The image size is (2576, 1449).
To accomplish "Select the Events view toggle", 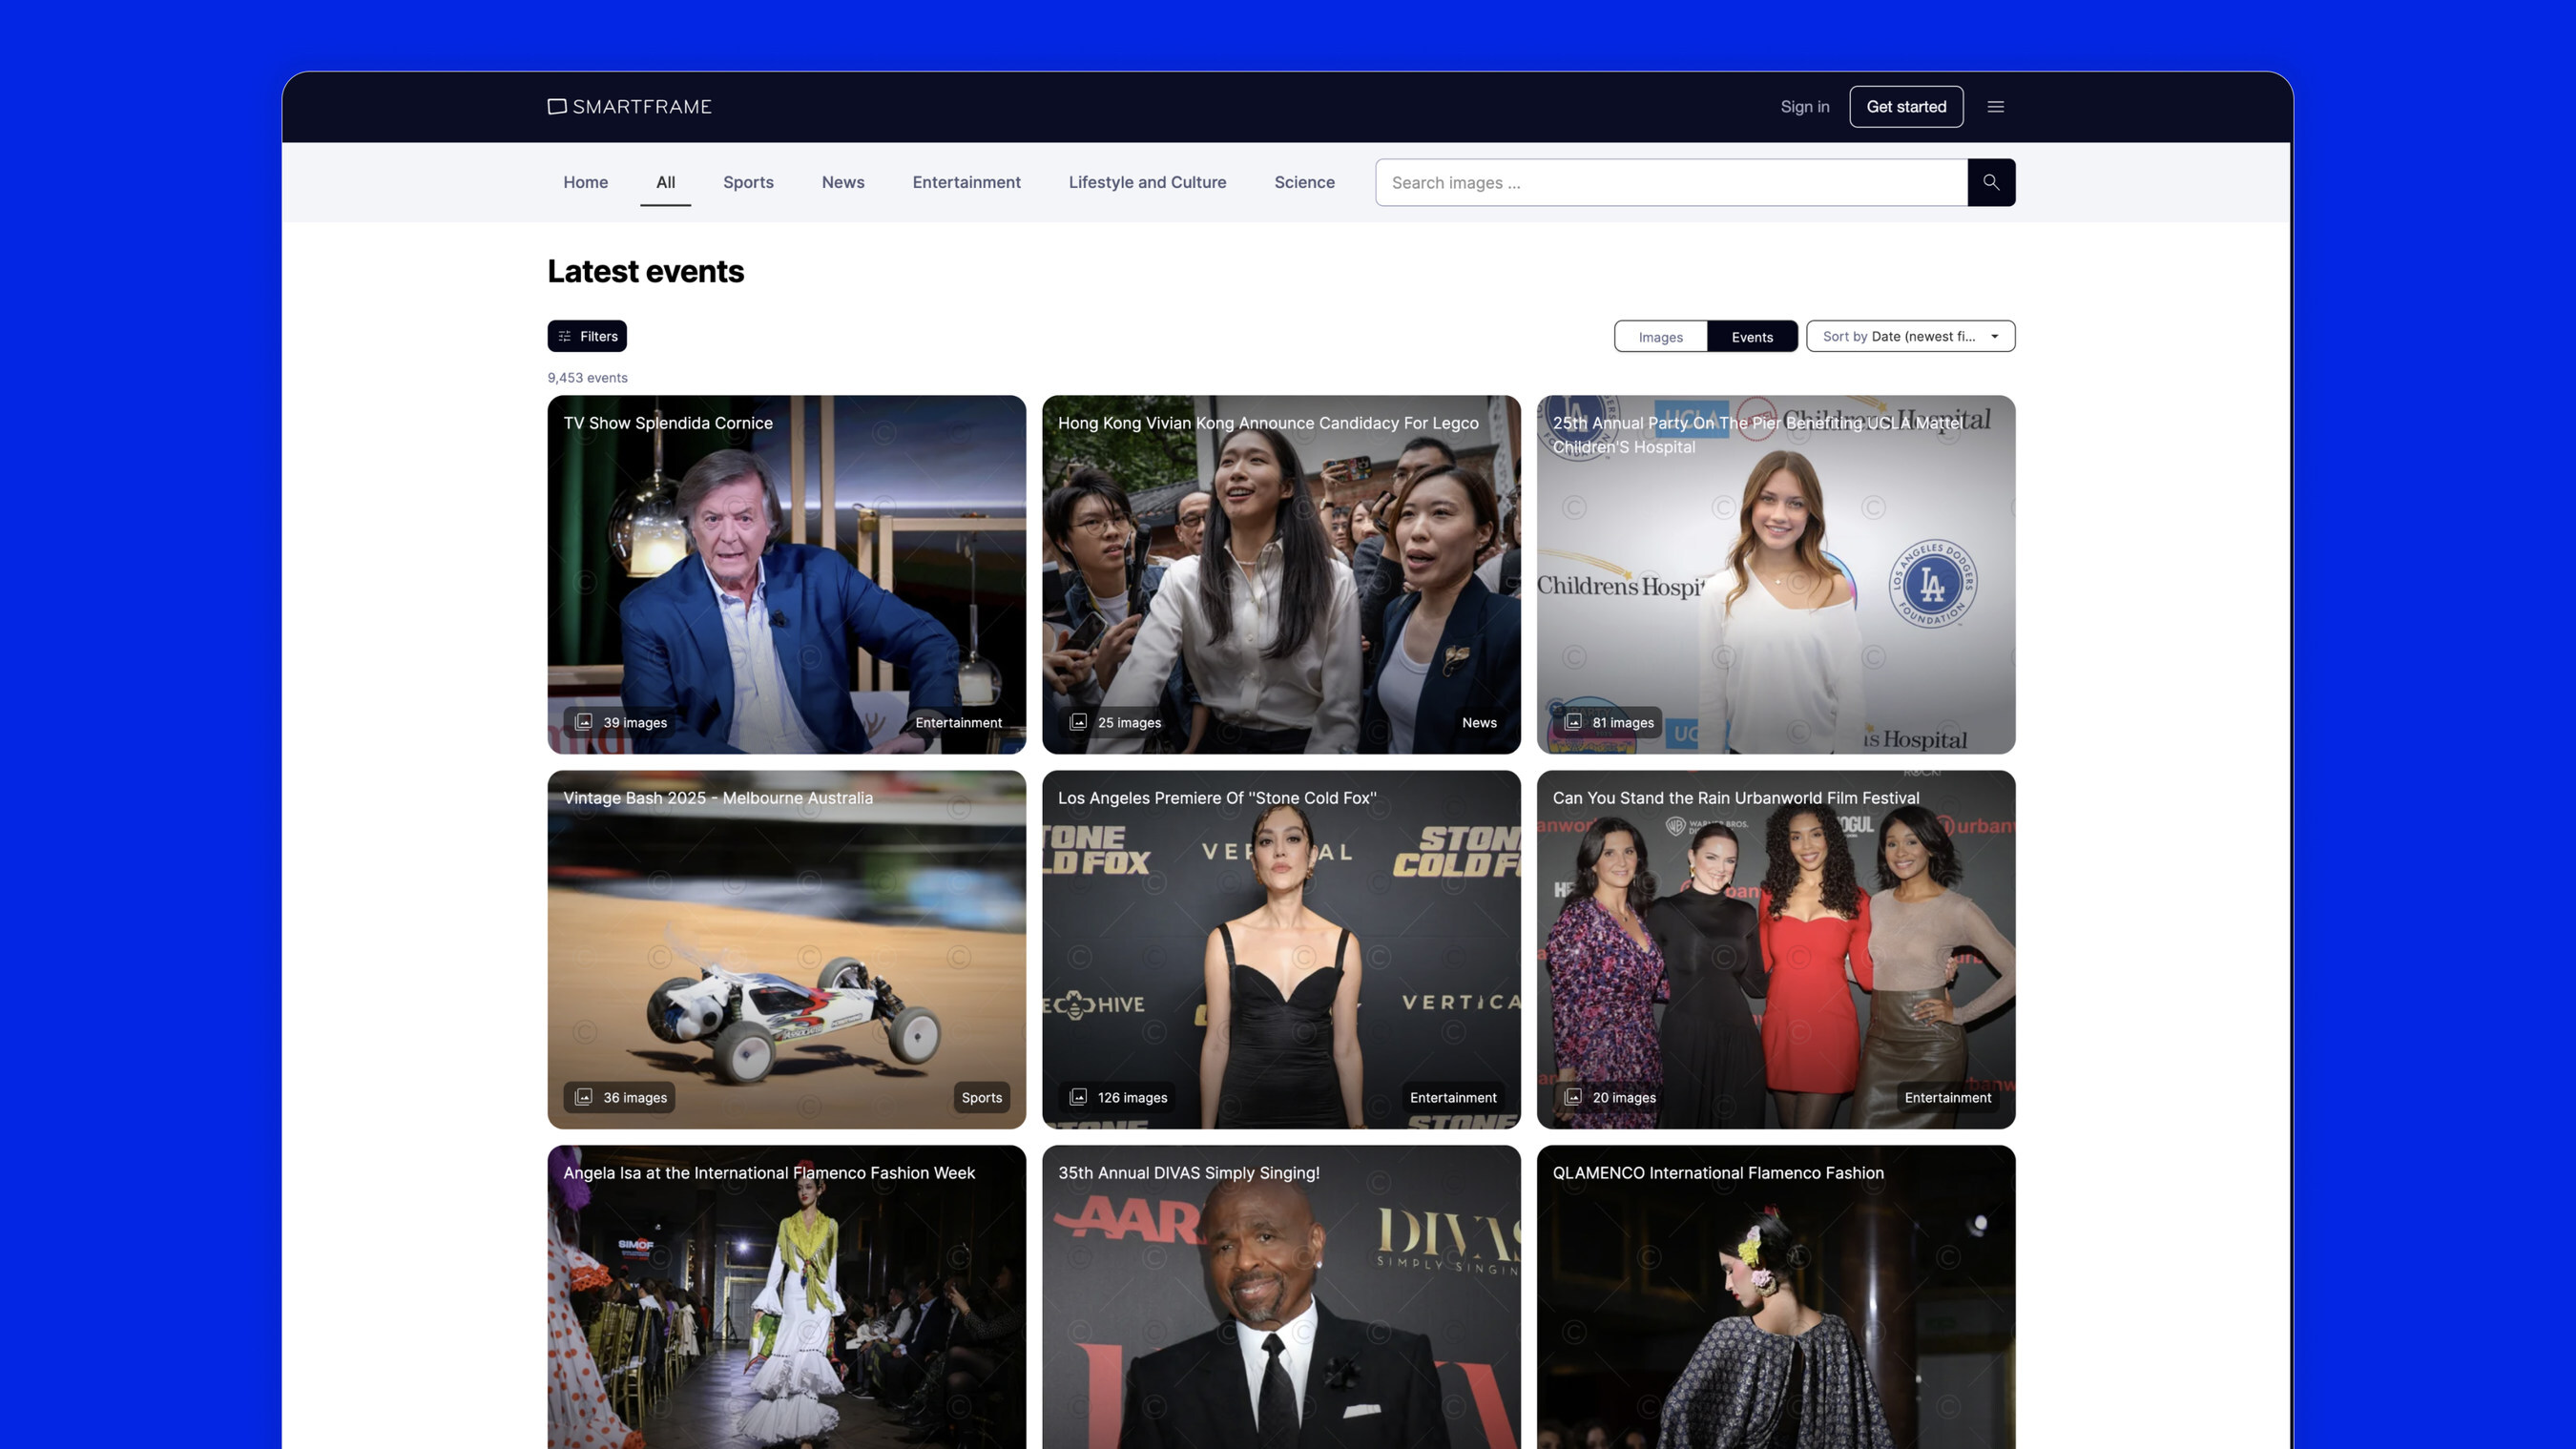I will pyautogui.click(x=1751, y=337).
